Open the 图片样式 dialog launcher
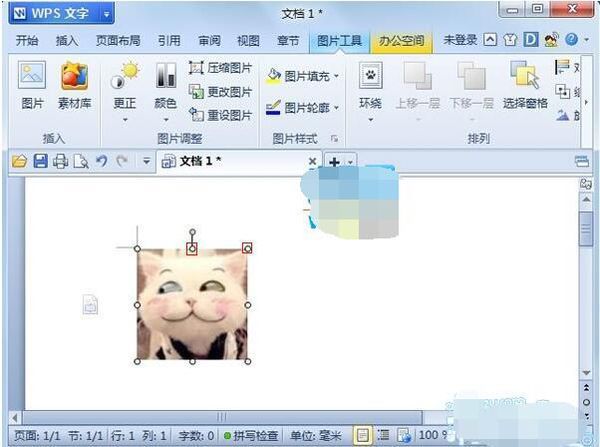 point(334,139)
